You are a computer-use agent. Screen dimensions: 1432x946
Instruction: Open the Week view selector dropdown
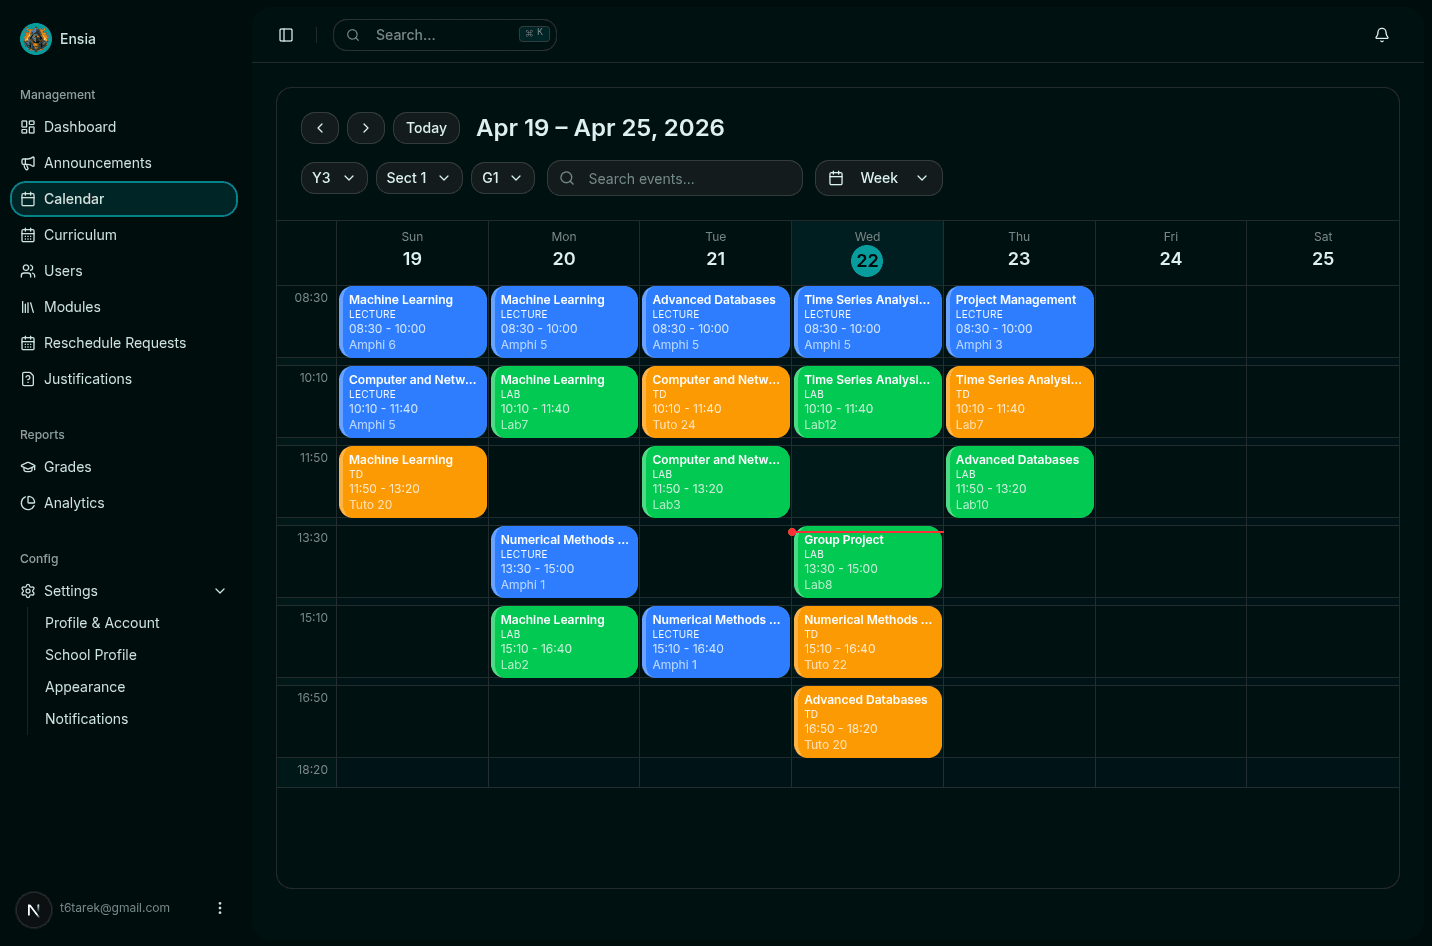(879, 177)
